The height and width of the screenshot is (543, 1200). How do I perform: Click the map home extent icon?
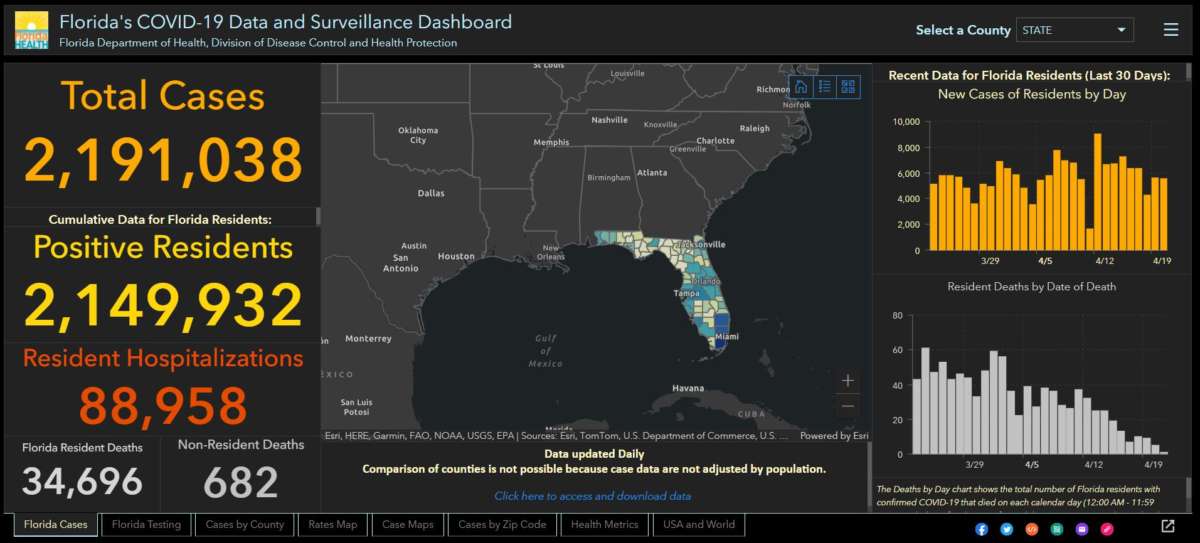pos(801,86)
